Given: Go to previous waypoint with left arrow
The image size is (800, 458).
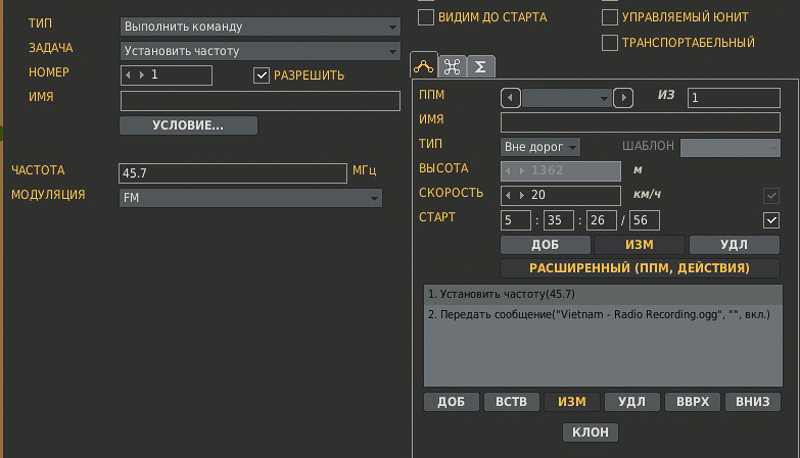Looking at the screenshot, I should pos(511,97).
